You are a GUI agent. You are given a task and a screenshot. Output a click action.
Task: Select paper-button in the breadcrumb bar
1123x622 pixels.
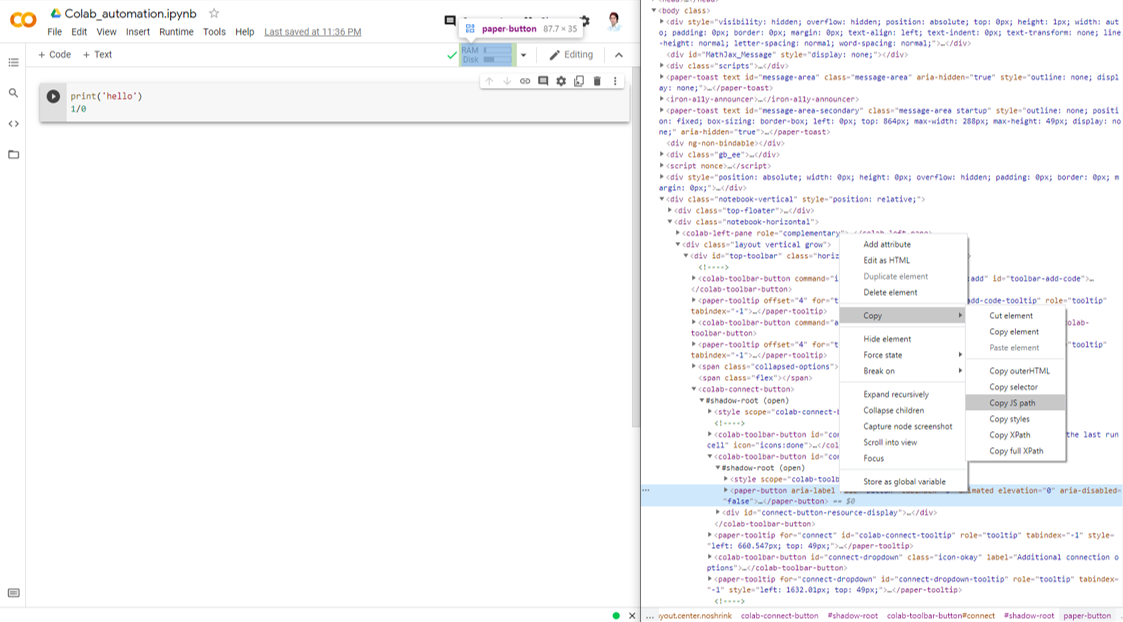(1086, 616)
